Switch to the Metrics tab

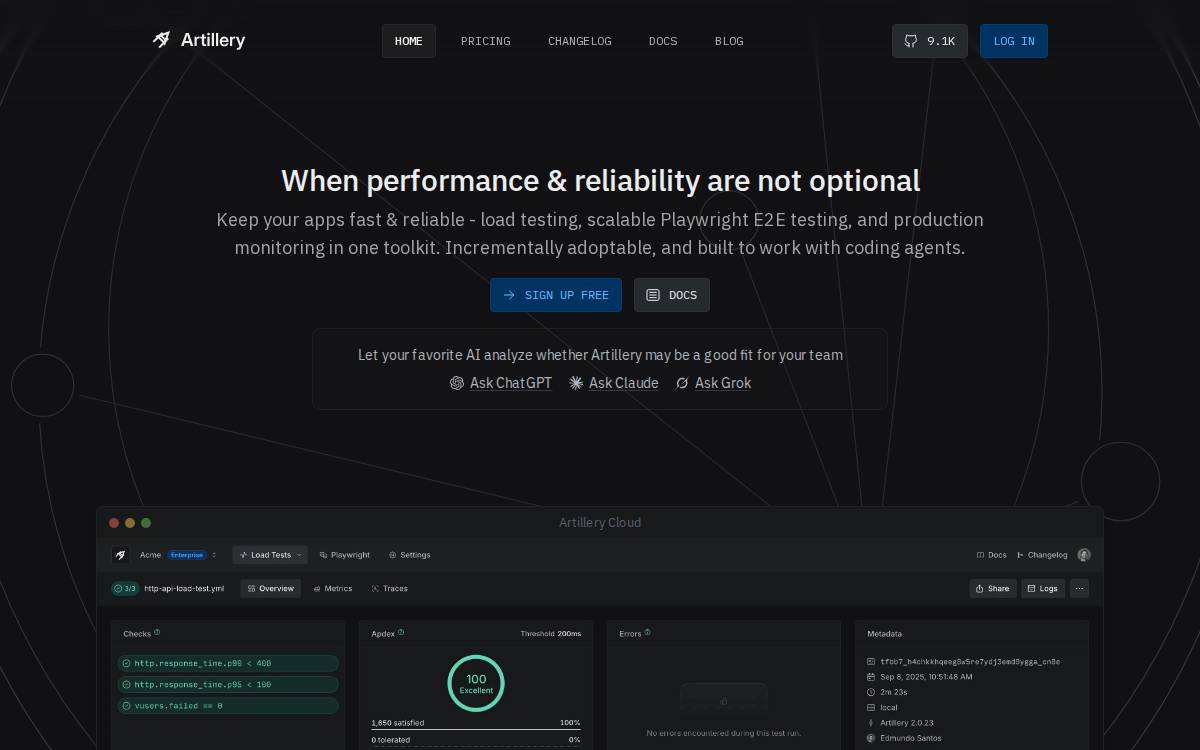[333, 589]
